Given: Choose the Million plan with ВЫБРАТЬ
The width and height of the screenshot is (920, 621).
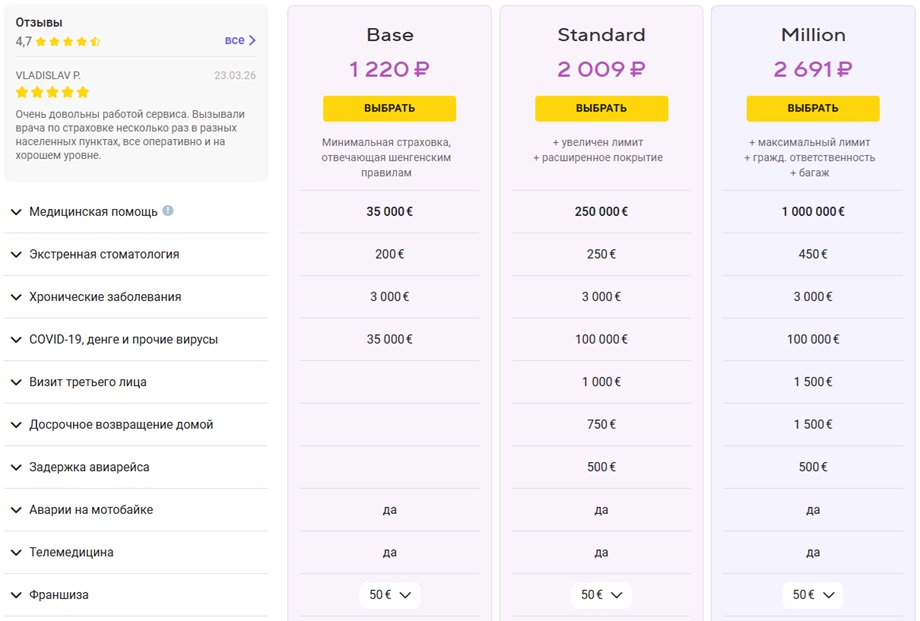Looking at the screenshot, I should click(813, 109).
